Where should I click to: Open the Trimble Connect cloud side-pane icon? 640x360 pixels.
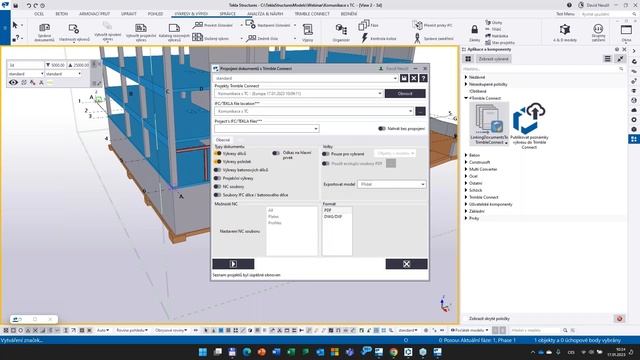(x=633, y=110)
